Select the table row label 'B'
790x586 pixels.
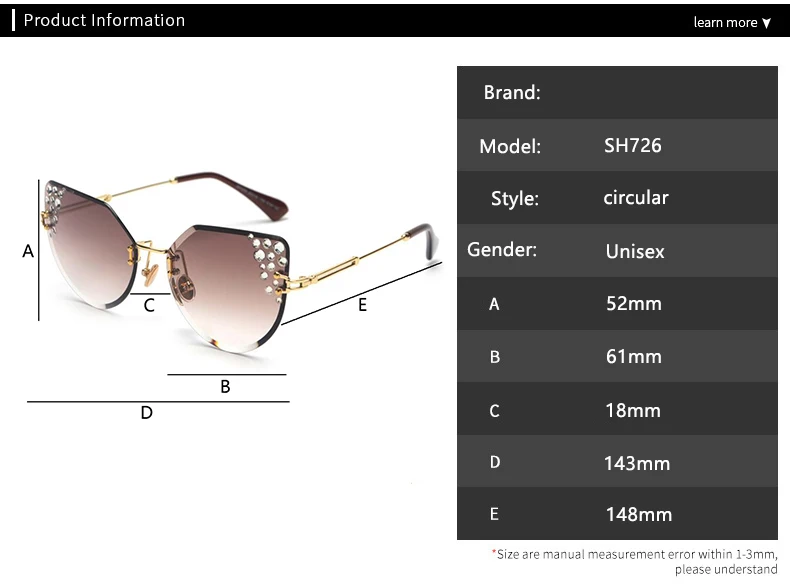[x=495, y=357]
